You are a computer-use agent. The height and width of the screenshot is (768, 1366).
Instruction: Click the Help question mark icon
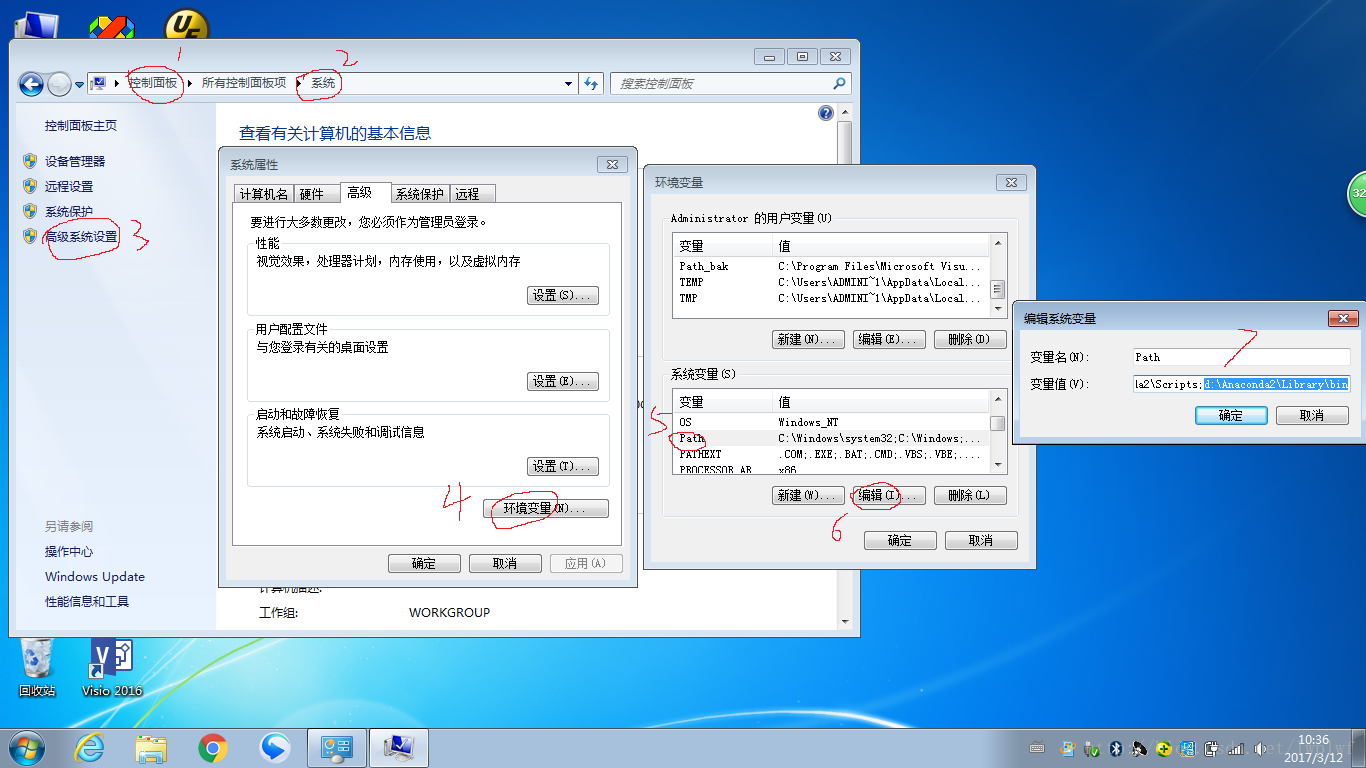[x=825, y=112]
